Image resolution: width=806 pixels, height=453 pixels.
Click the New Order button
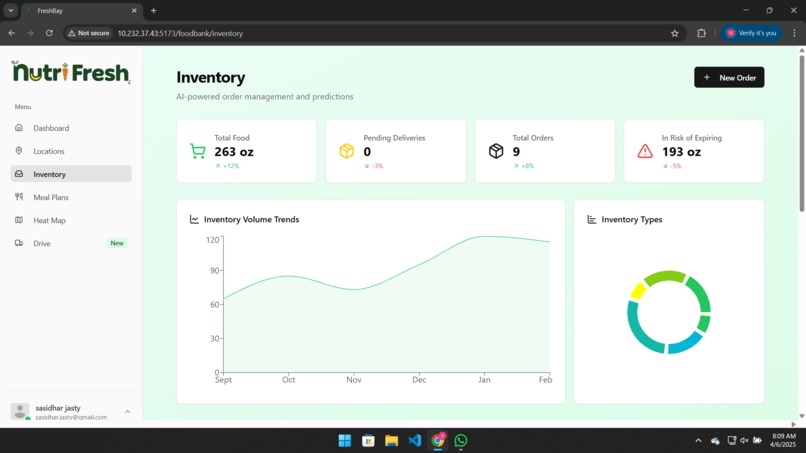point(729,78)
